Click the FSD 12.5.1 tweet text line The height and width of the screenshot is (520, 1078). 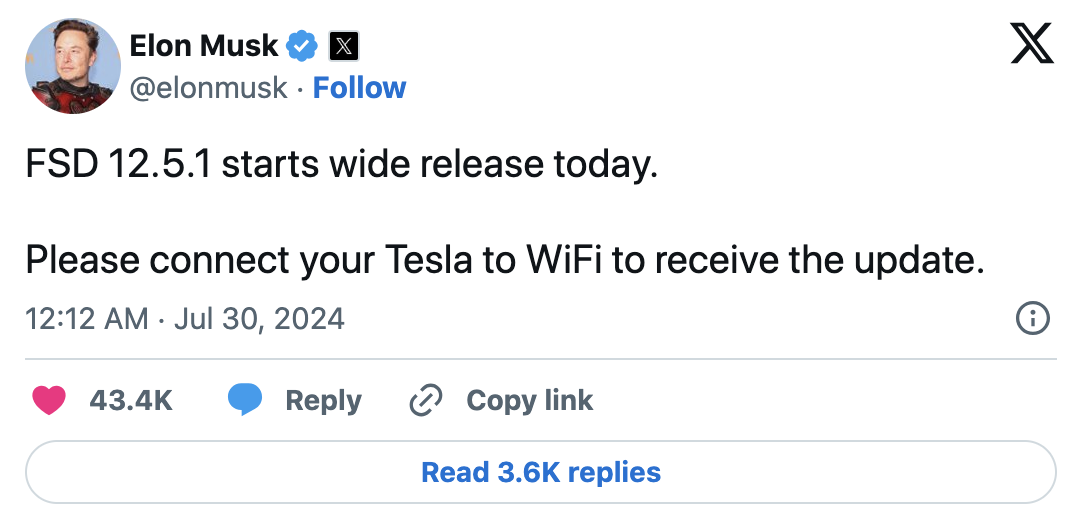click(341, 164)
